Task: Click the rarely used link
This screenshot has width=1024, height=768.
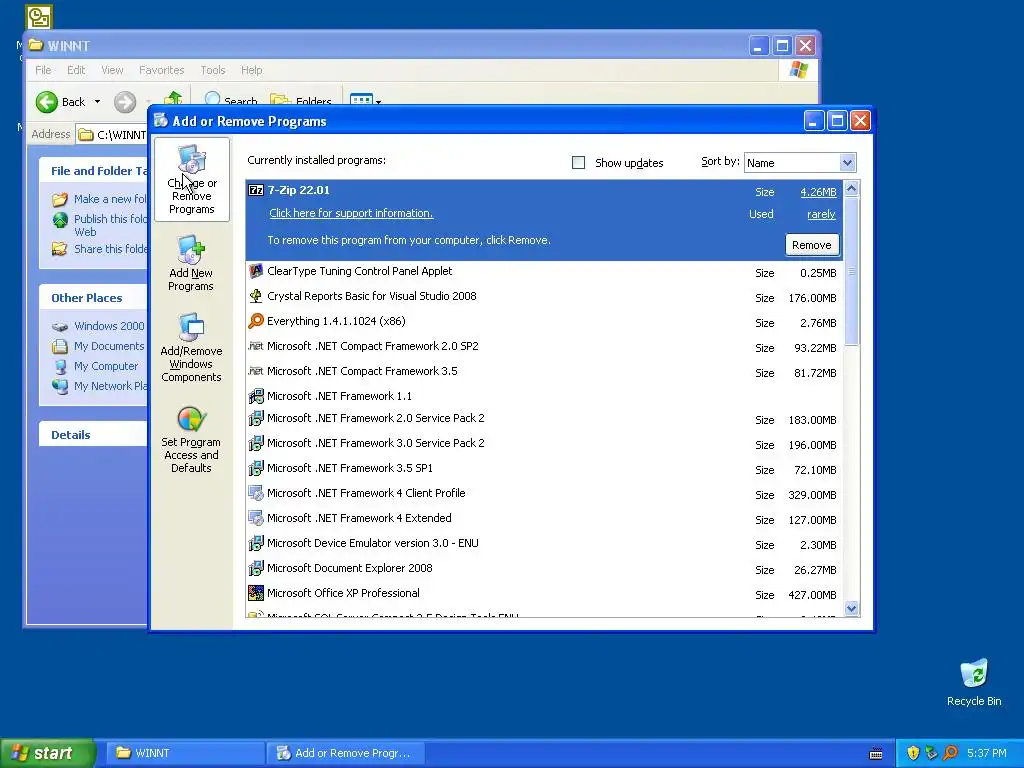Action: [x=821, y=214]
